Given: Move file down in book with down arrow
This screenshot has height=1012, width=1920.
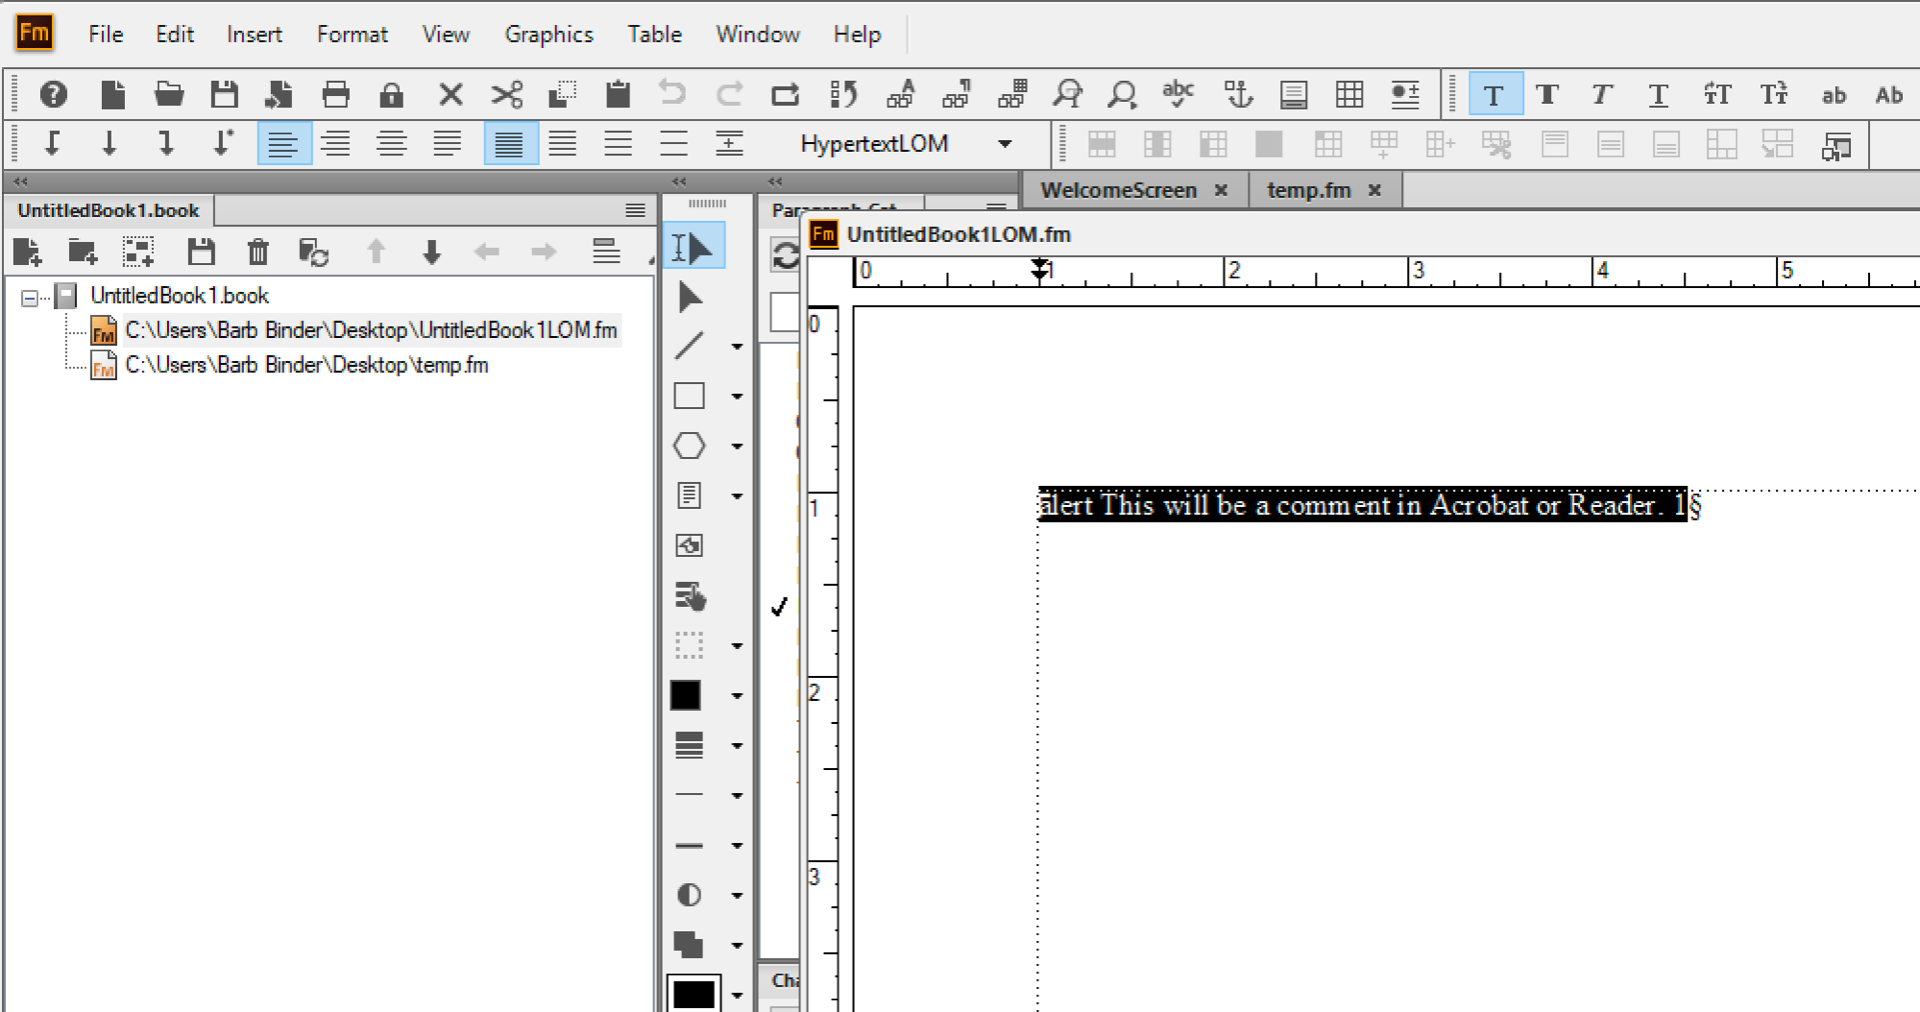Looking at the screenshot, I should click(432, 251).
